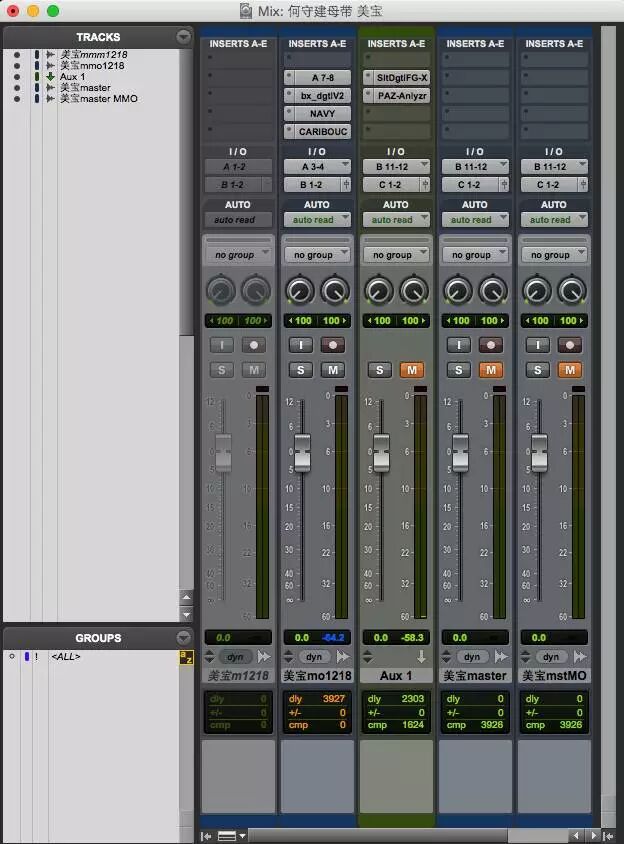Click Tracks list scroll down arrow
Viewport: 624px width, 844px height.
pos(186,614)
